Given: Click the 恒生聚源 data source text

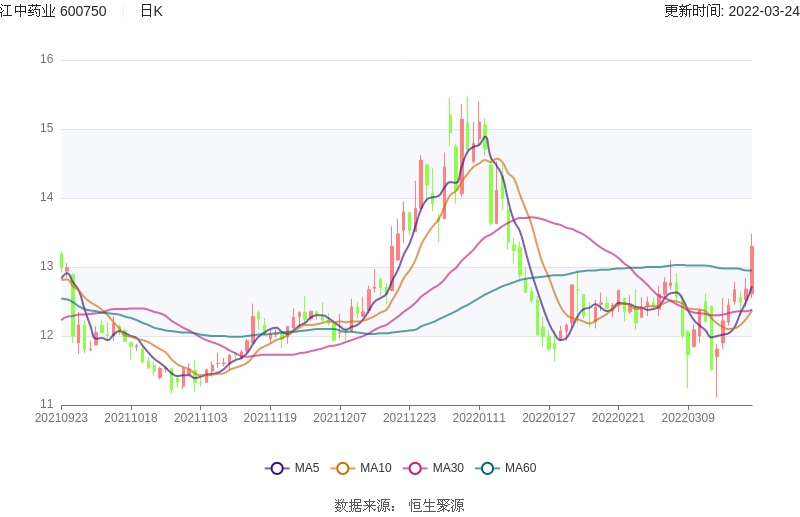Looking at the screenshot, I should [x=436, y=505].
